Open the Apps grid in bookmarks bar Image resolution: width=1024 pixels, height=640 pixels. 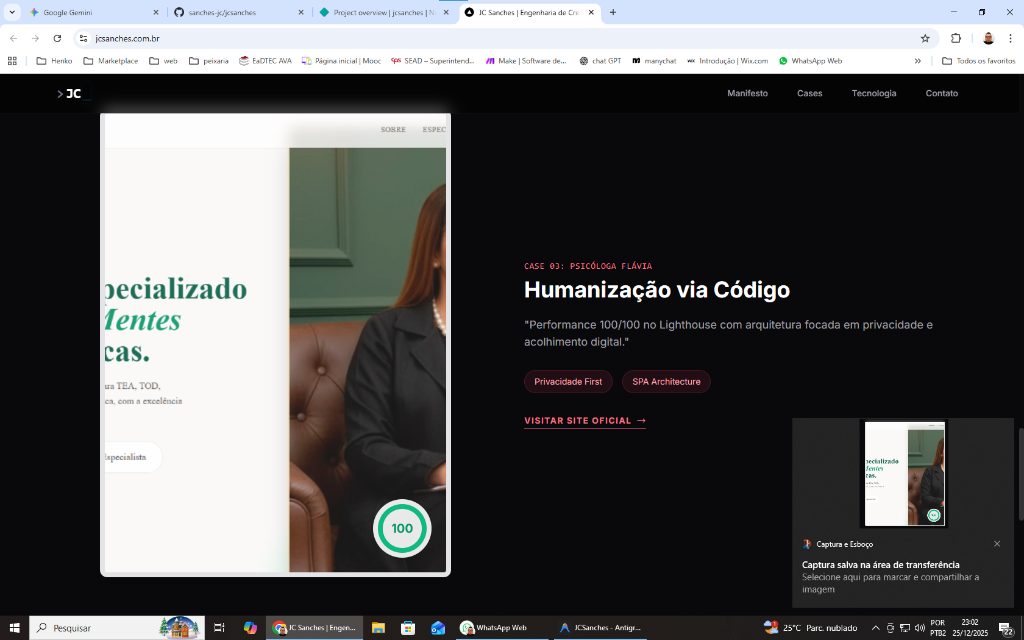point(13,61)
